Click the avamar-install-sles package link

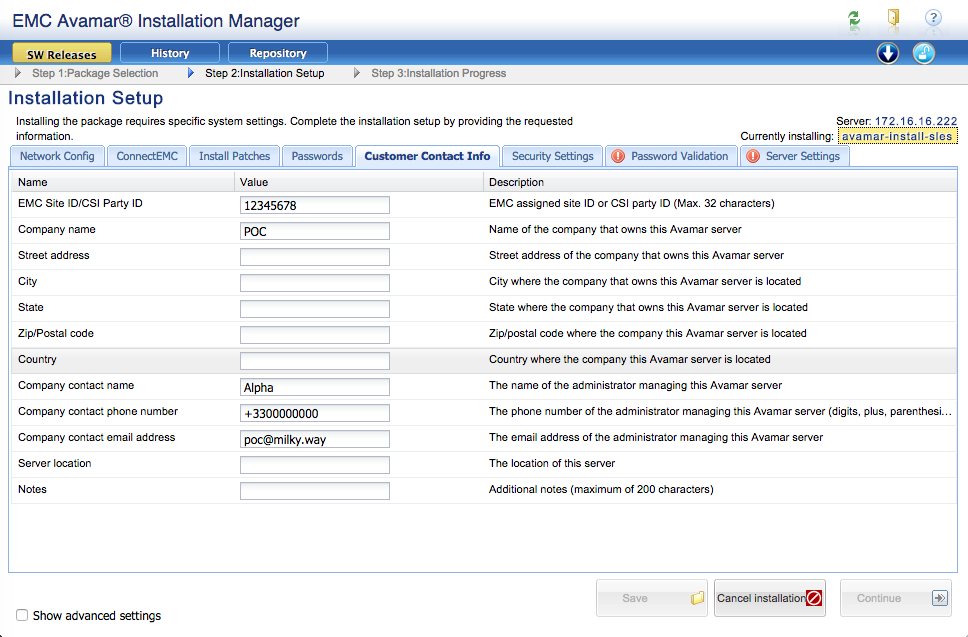[x=897, y=136]
